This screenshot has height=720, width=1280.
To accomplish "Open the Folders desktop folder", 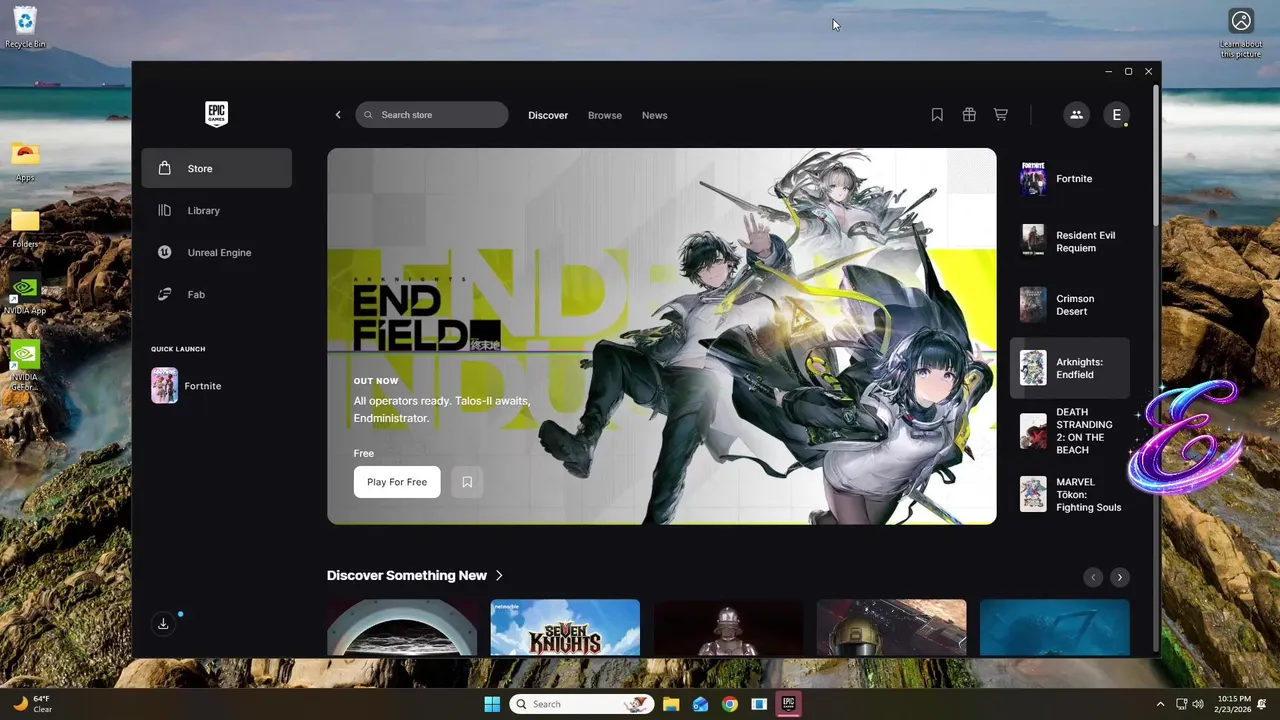I will 25,227.
